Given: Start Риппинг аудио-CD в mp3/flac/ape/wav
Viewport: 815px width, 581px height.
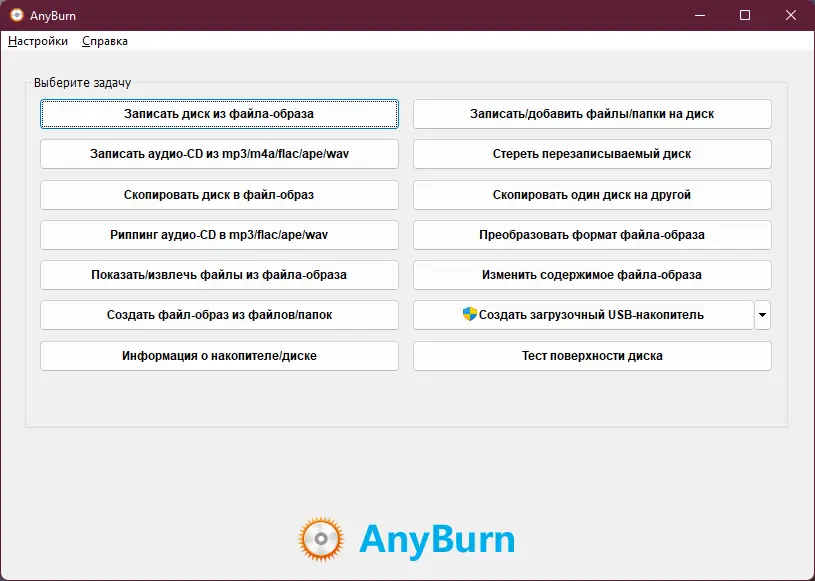Looking at the screenshot, I should click(219, 235).
